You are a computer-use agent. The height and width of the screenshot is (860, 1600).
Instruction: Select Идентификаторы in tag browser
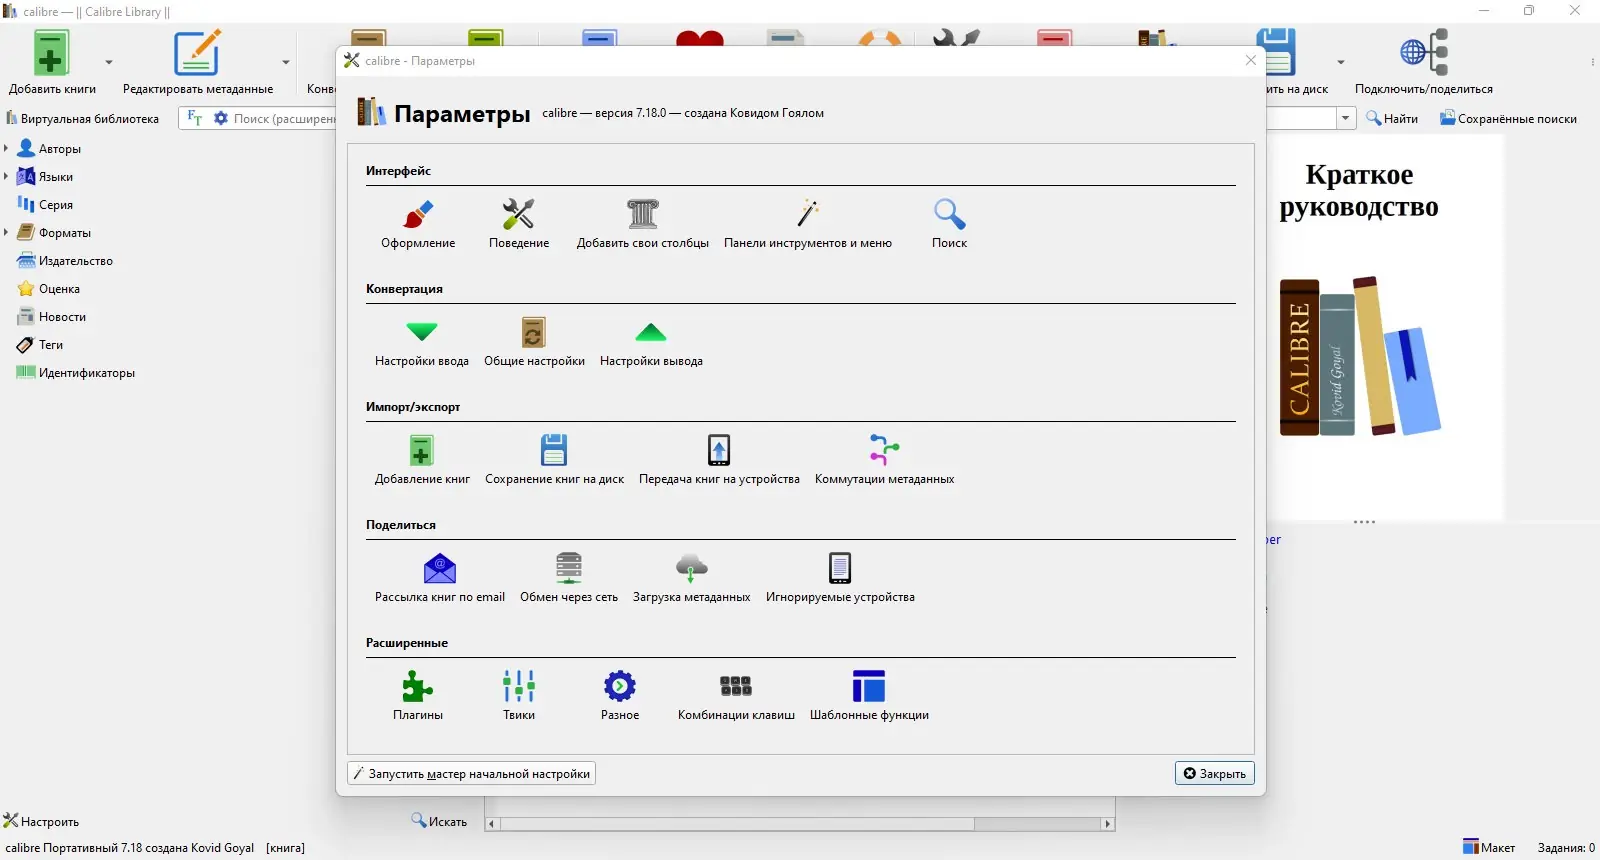(x=76, y=372)
